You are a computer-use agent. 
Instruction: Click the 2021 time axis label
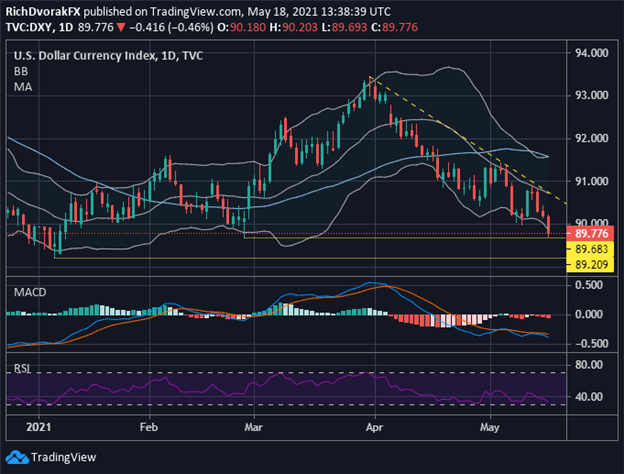click(x=39, y=427)
